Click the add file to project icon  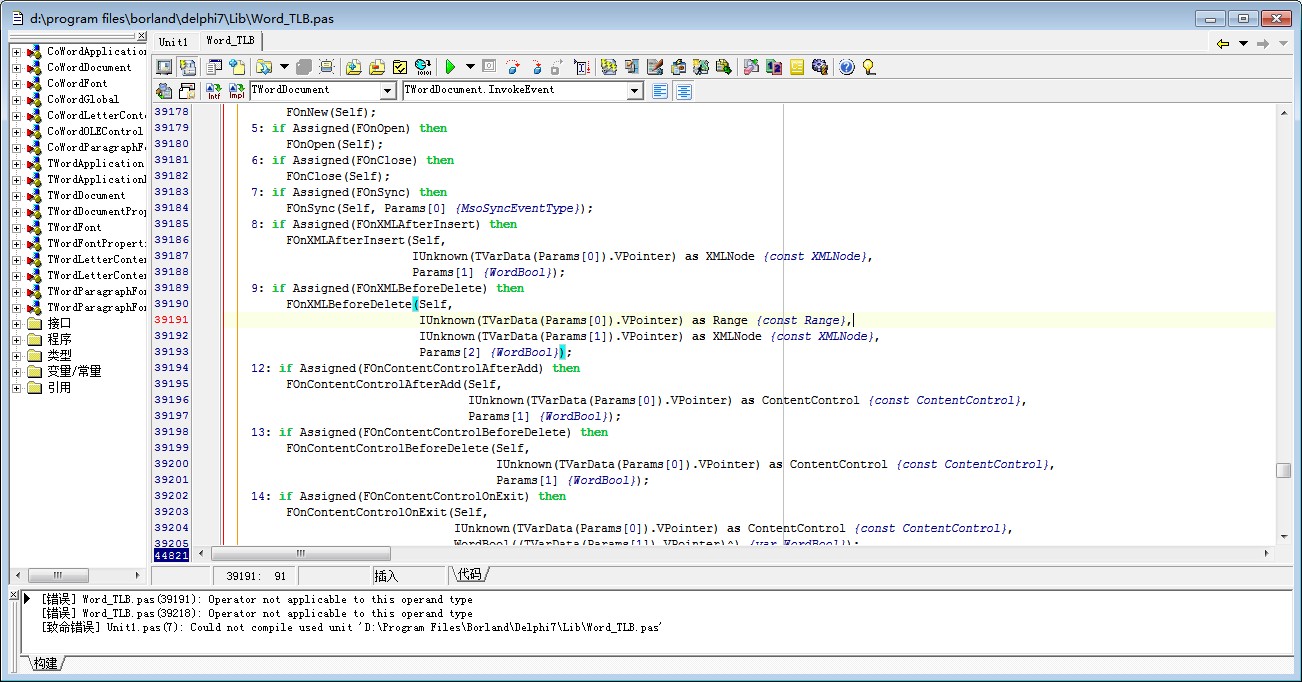[353, 67]
